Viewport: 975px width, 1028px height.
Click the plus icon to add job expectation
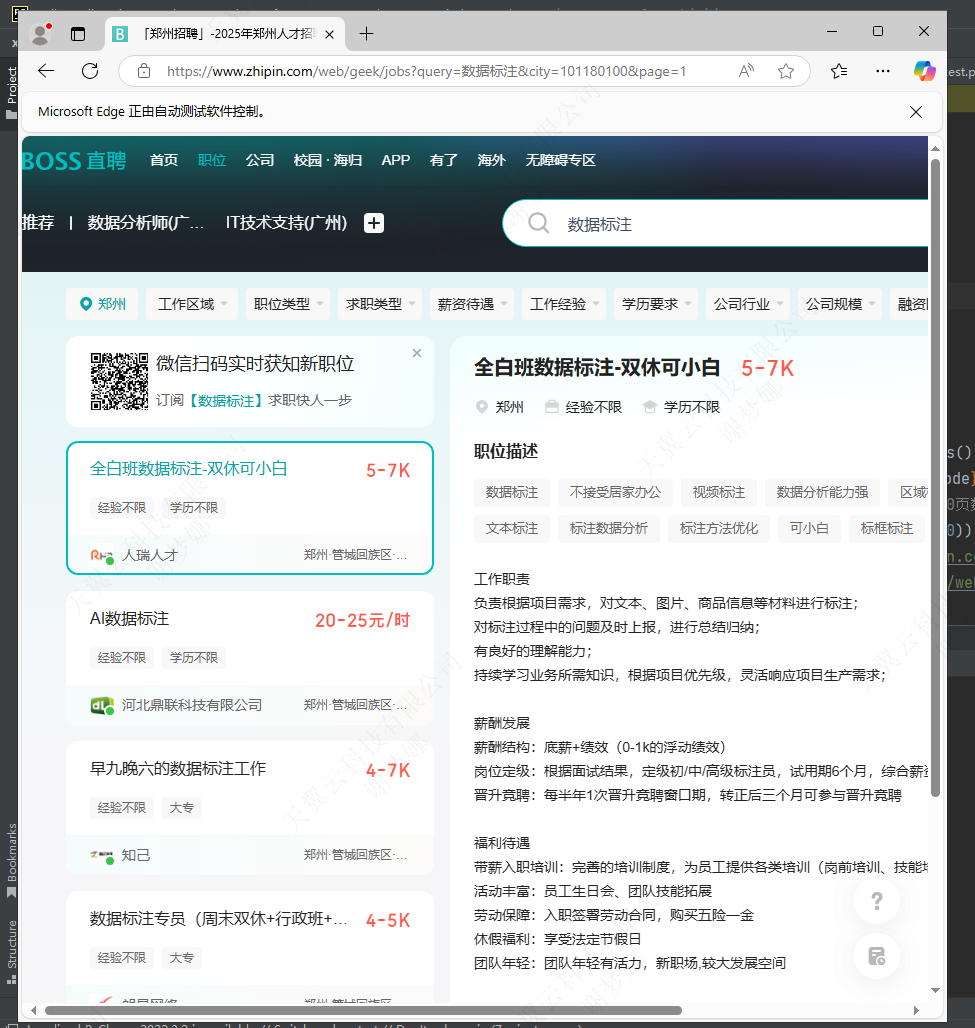click(374, 223)
